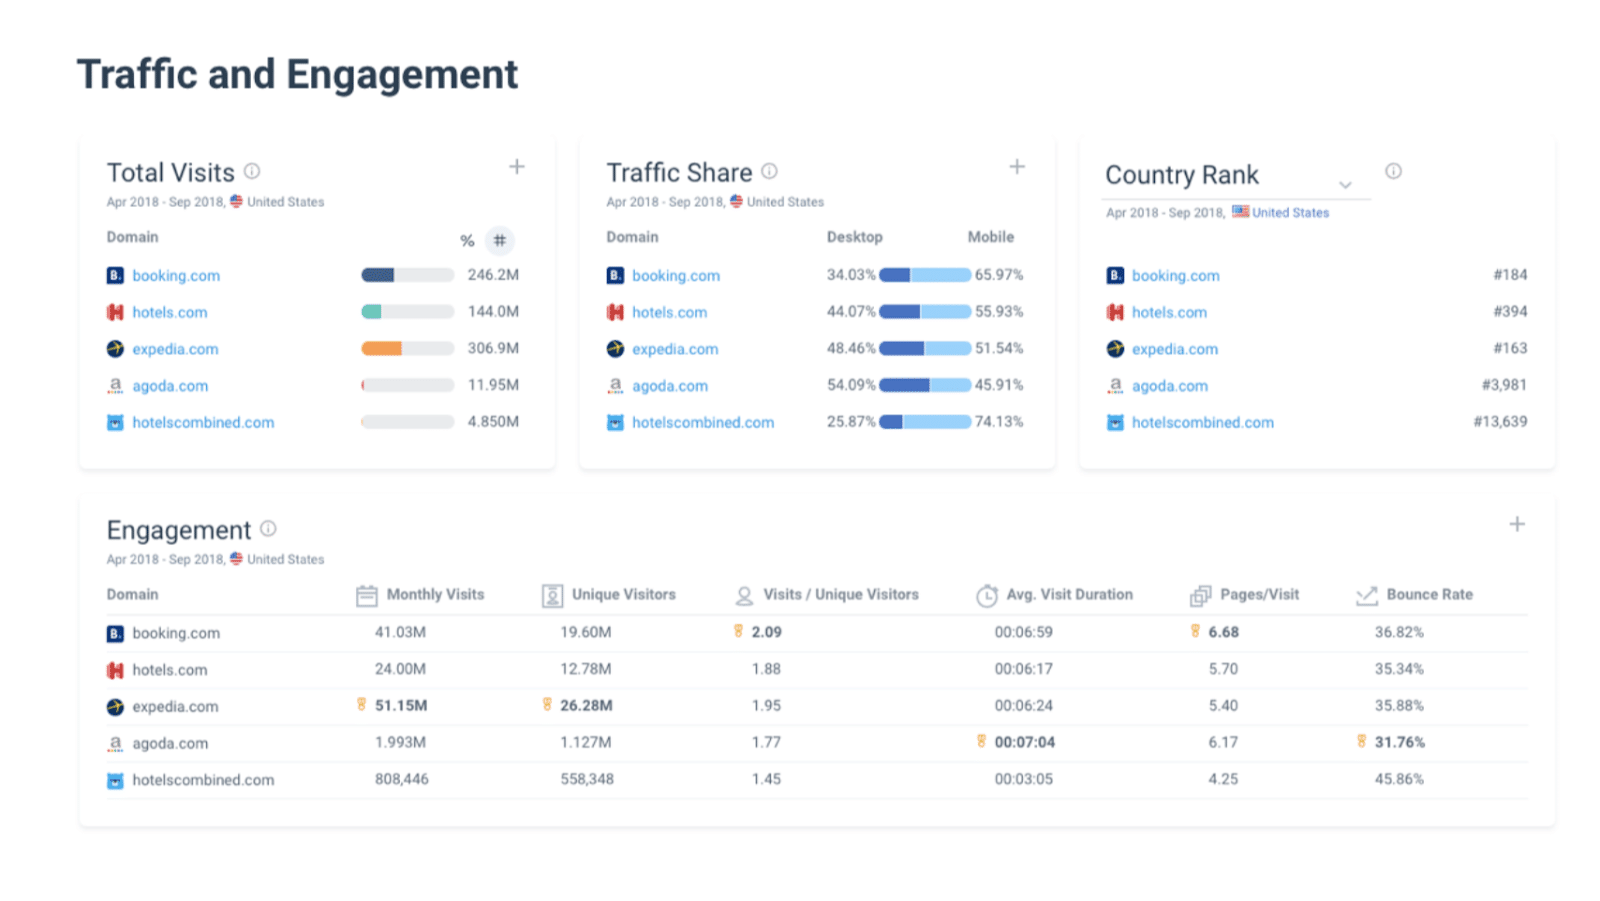Open the Total Visits info tooltip icon

point(251,170)
